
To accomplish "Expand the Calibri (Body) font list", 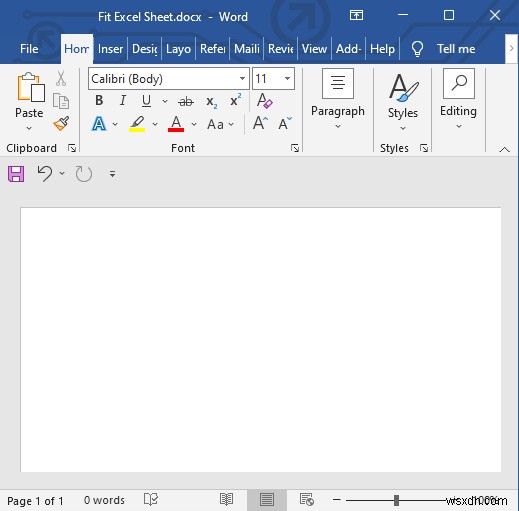I will click(x=242, y=79).
